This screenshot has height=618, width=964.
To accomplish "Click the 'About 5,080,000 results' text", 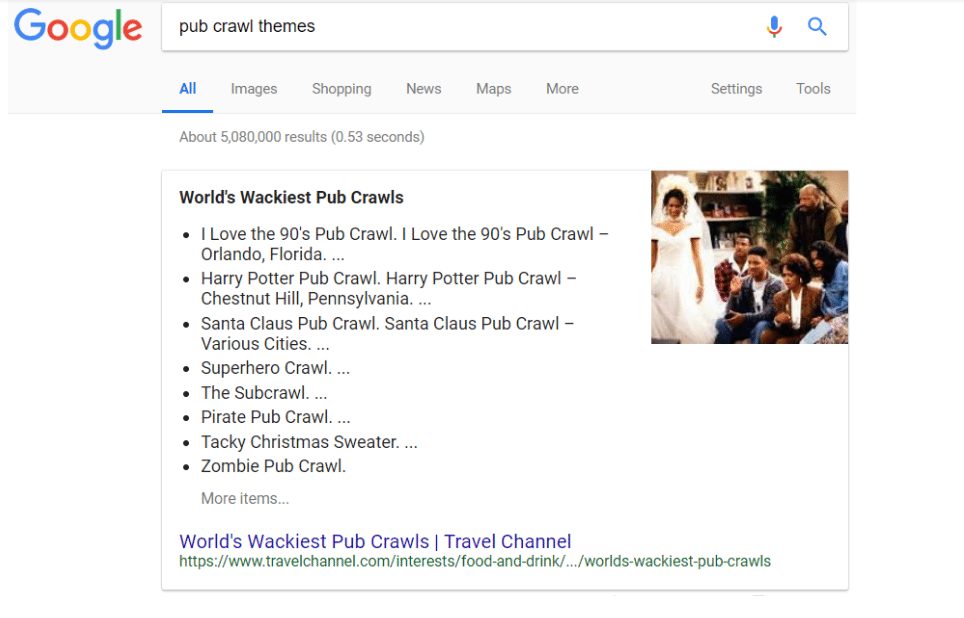I will pyautogui.click(x=301, y=137).
